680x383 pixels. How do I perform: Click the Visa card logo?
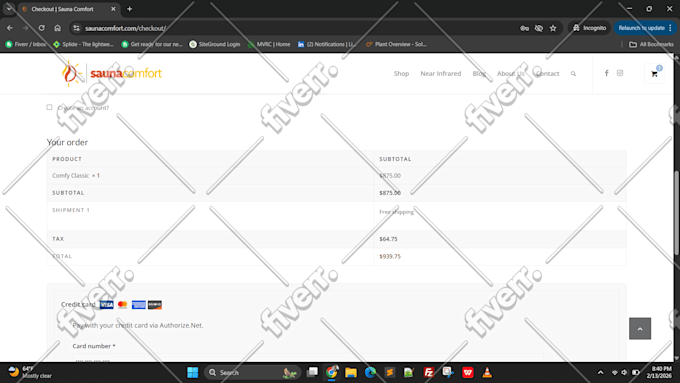107,305
